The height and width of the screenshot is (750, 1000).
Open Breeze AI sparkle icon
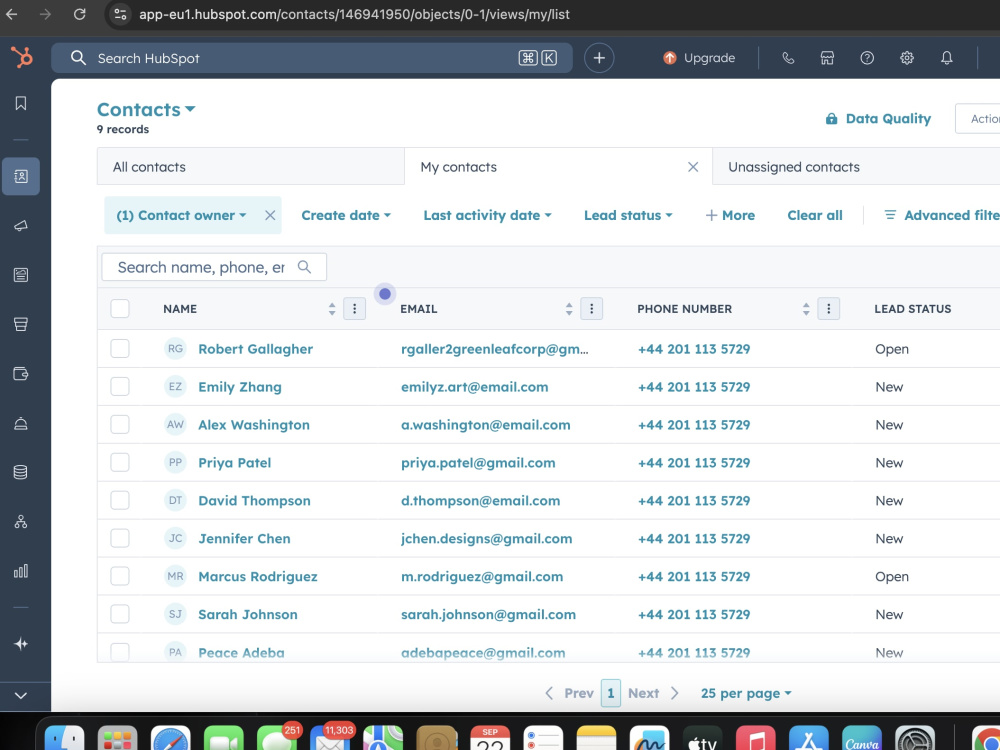point(21,643)
